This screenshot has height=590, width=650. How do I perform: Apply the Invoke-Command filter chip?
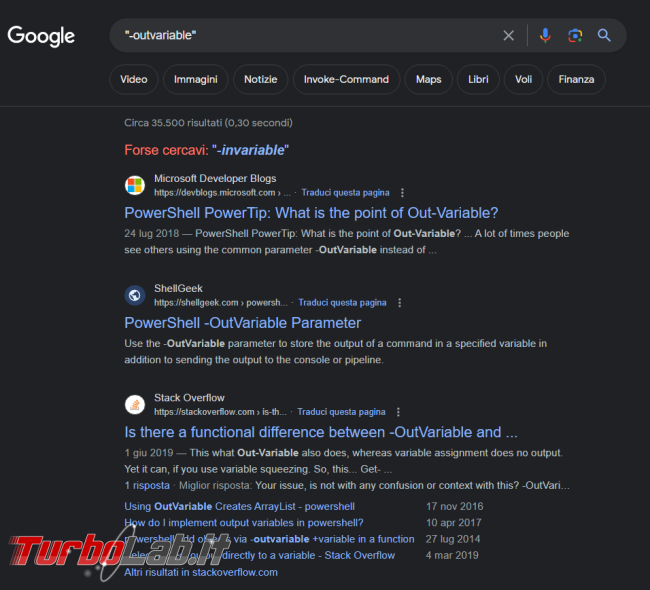346,79
